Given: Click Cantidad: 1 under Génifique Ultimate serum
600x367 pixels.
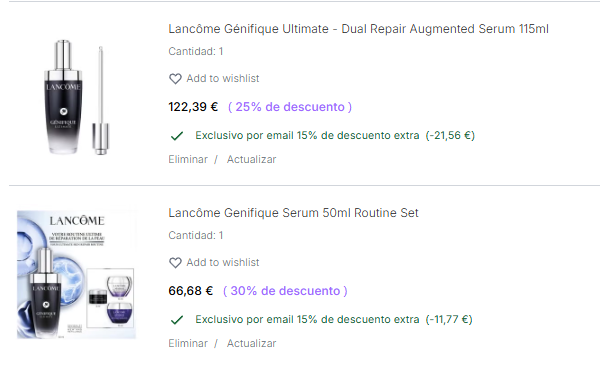Looking at the screenshot, I should [x=196, y=51].
